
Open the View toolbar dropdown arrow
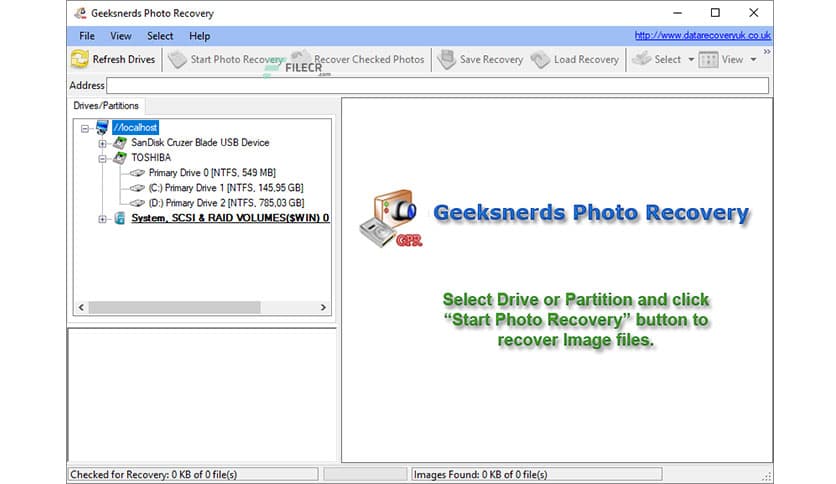coord(753,59)
